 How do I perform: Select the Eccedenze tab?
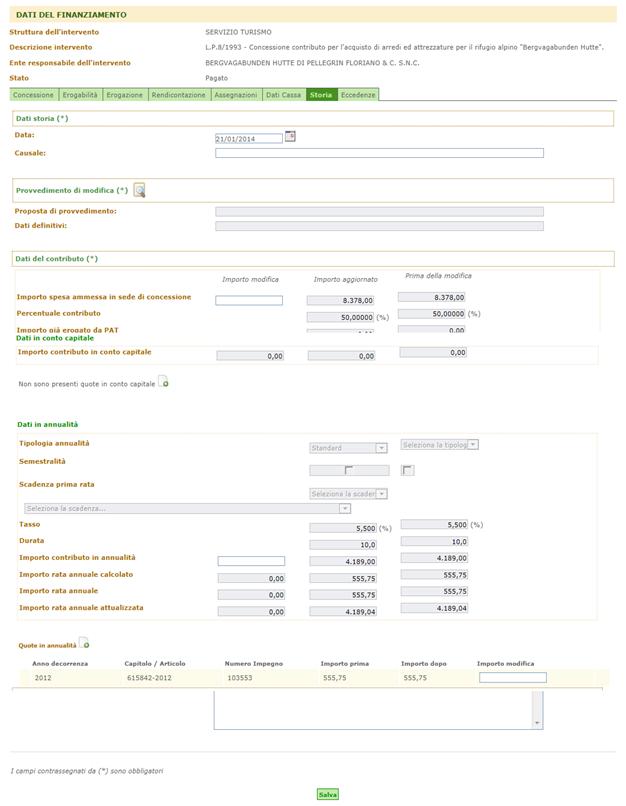pos(358,95)
